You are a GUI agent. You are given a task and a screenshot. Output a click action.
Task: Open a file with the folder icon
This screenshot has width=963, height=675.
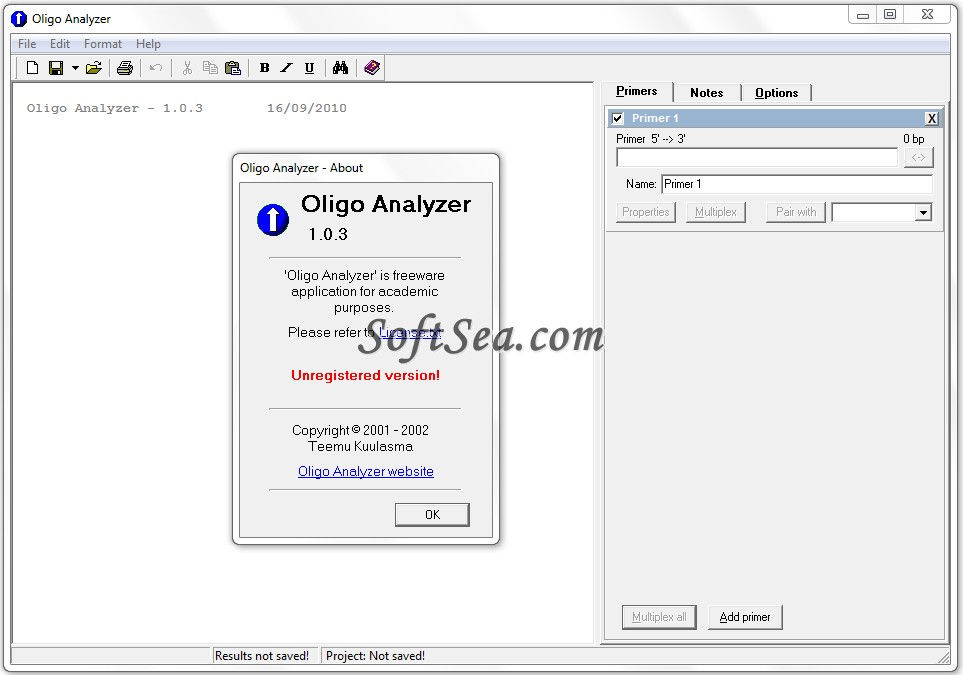(94, 68)
